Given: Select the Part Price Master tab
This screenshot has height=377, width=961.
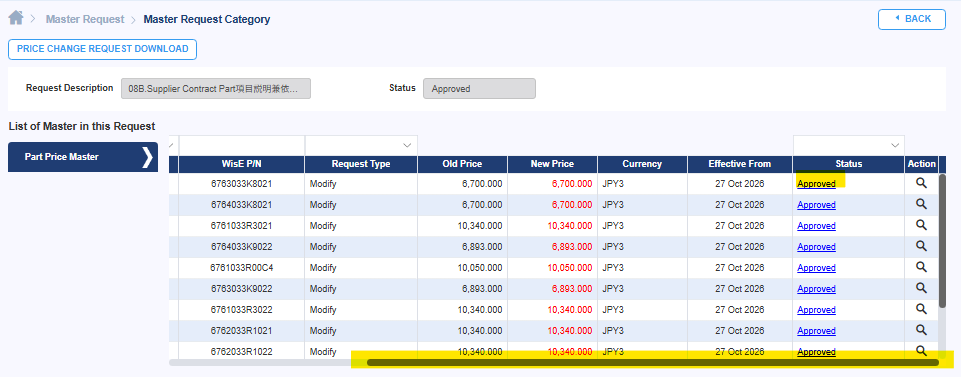Looking at the screenshot, I should pyautogui.click(x=83, y=157).
